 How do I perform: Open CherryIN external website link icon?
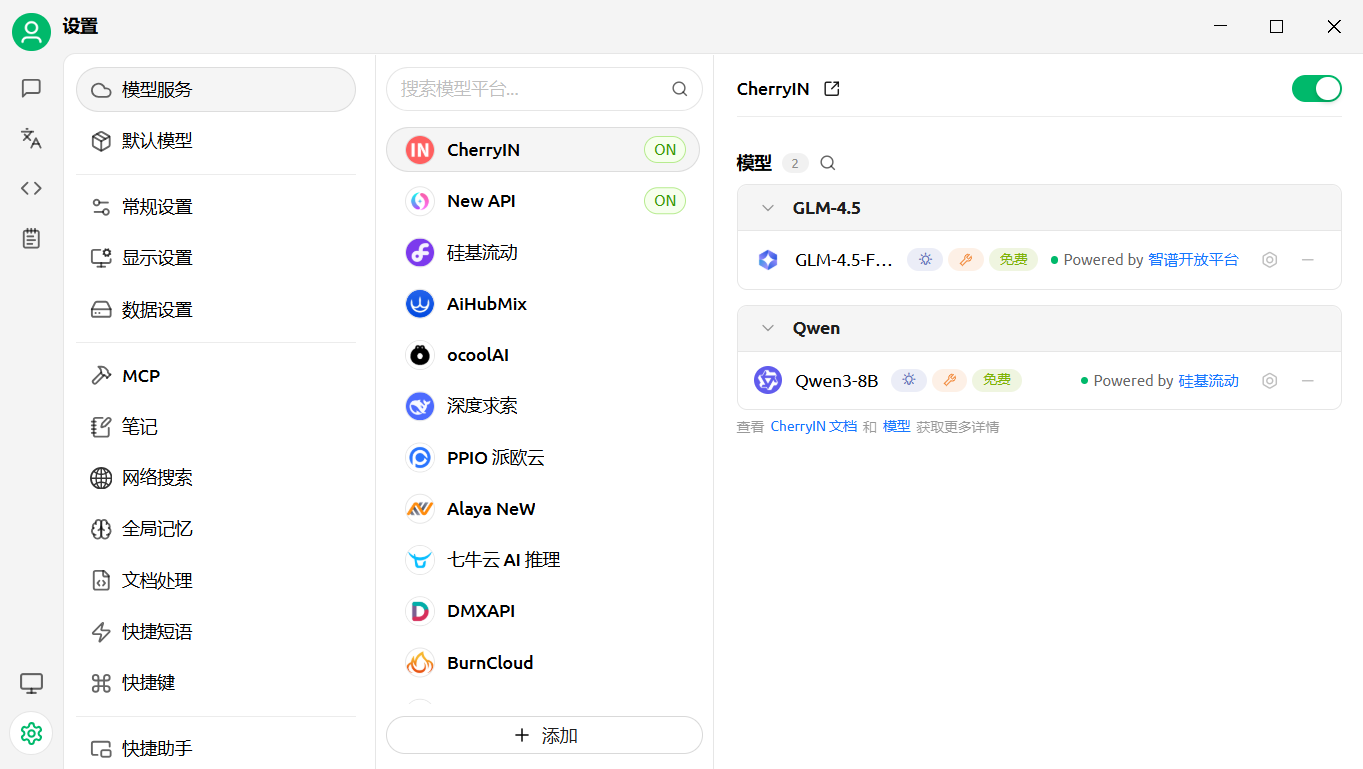point(831,89)
